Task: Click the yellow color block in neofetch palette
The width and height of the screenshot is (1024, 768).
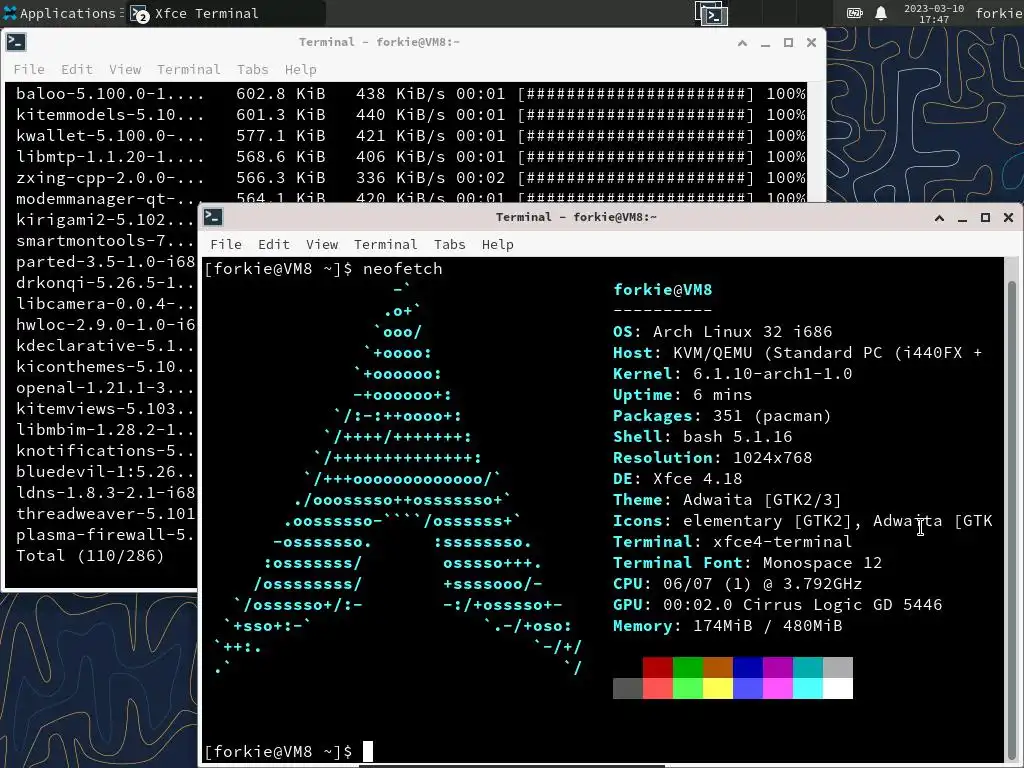Action: tap(718, 688)
